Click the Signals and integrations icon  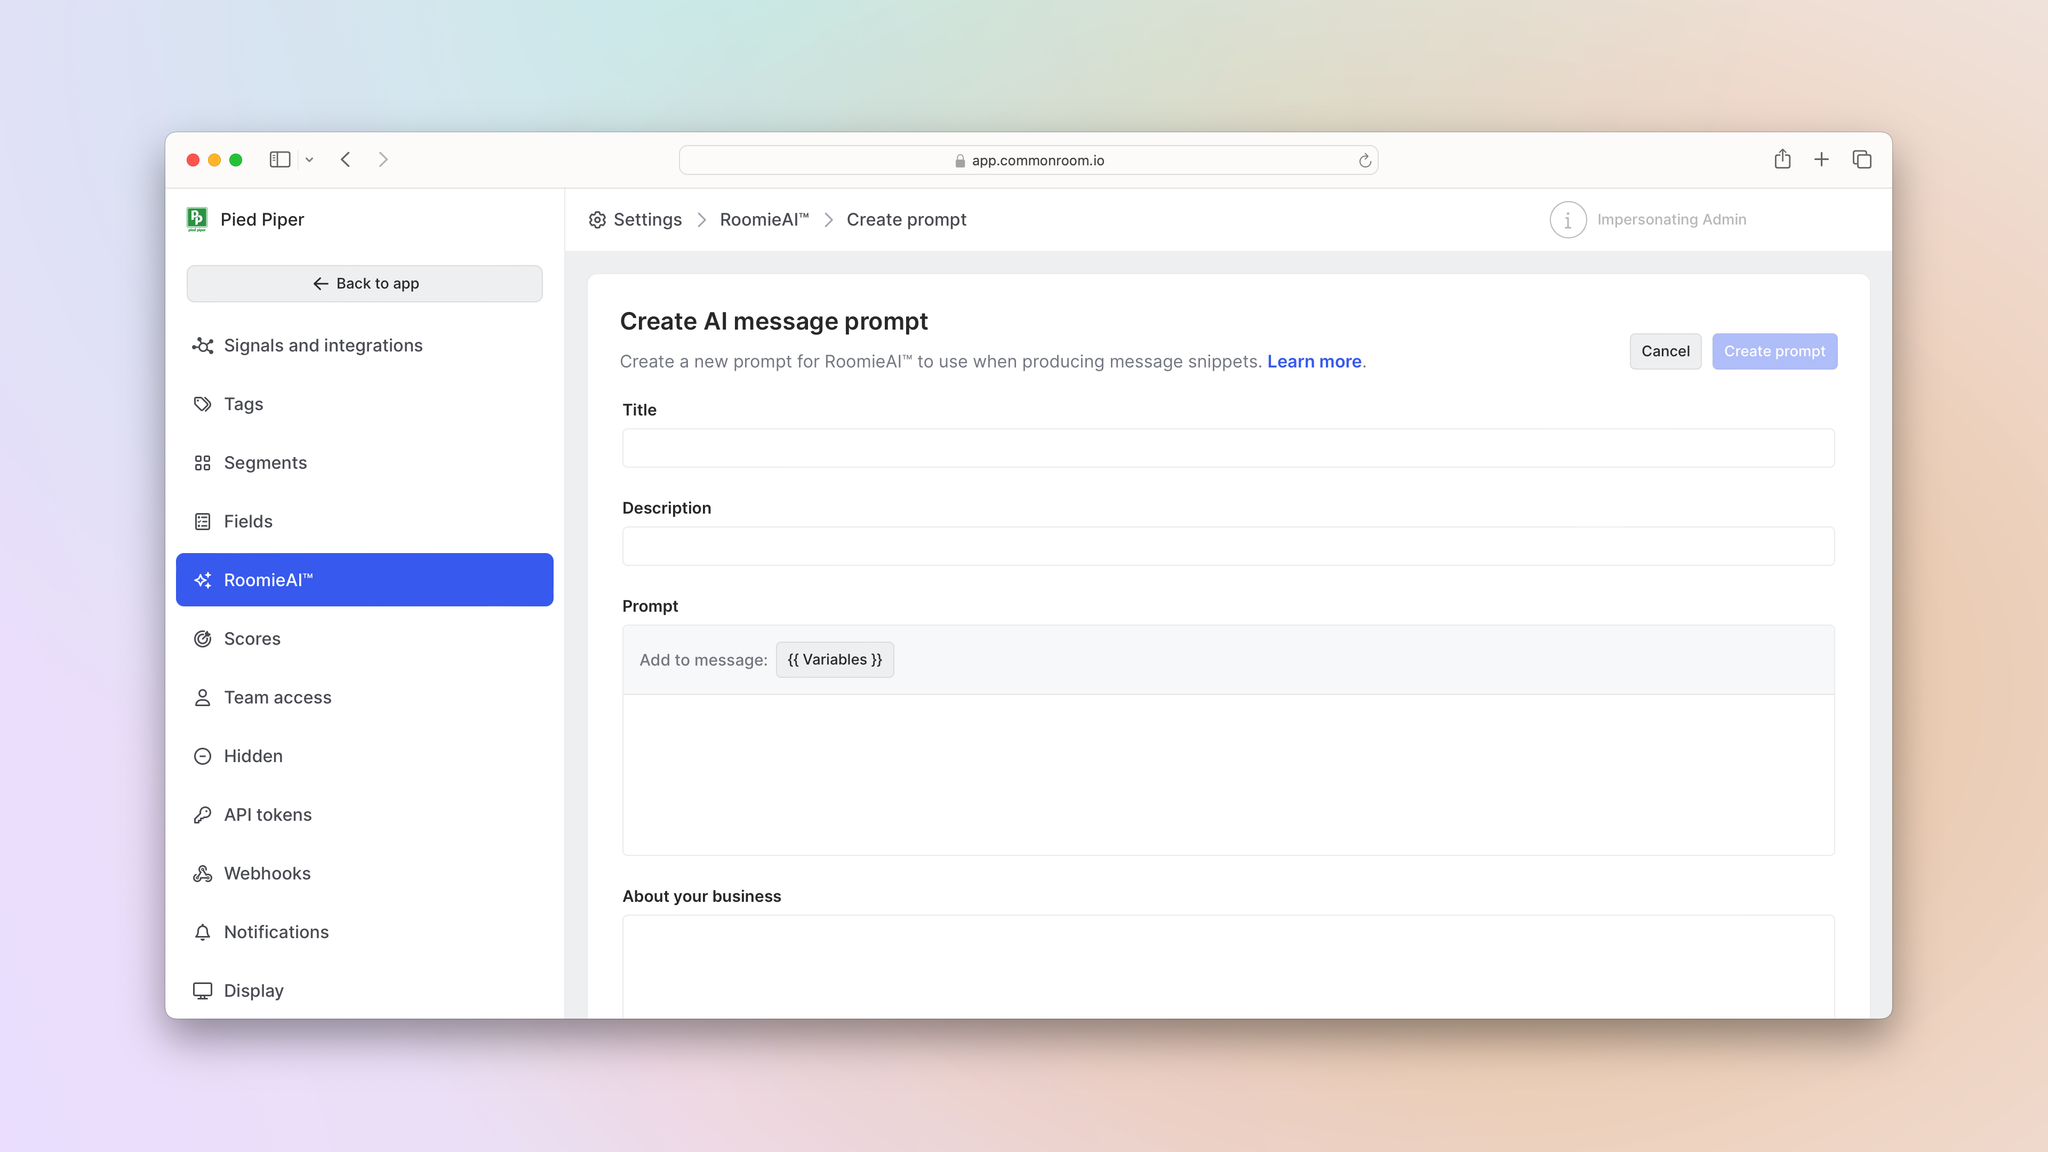pos(202,346)
